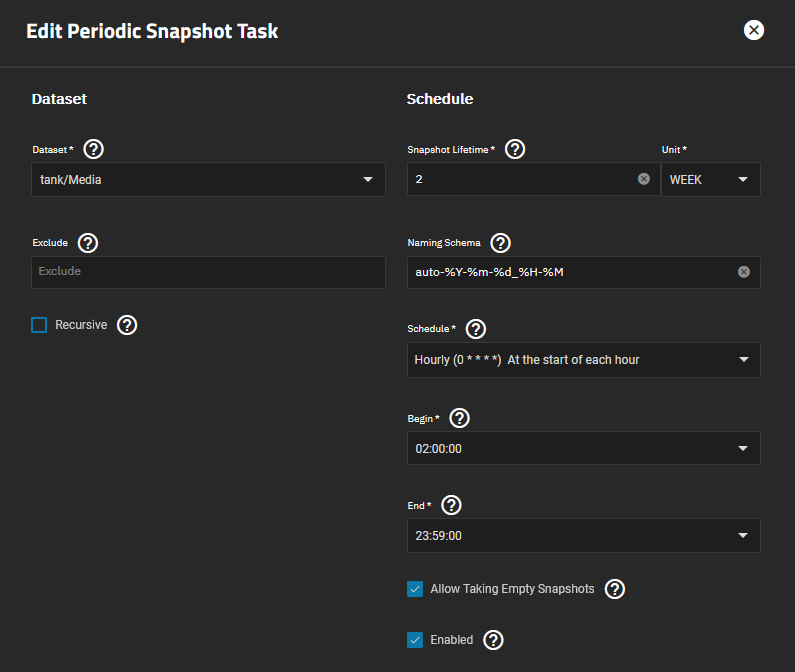795x672 pixels.
Task: Show Naming Schema help tooltip
Action: pos(501,242)
